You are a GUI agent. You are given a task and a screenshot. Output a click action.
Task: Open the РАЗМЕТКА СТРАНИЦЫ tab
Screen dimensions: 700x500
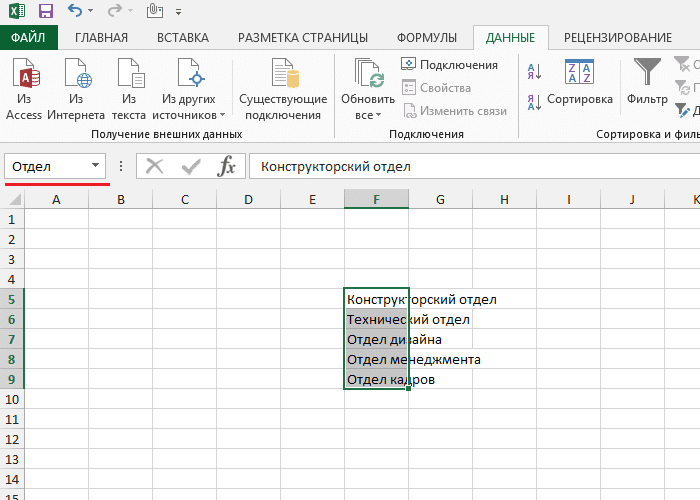tap(303, 38)
